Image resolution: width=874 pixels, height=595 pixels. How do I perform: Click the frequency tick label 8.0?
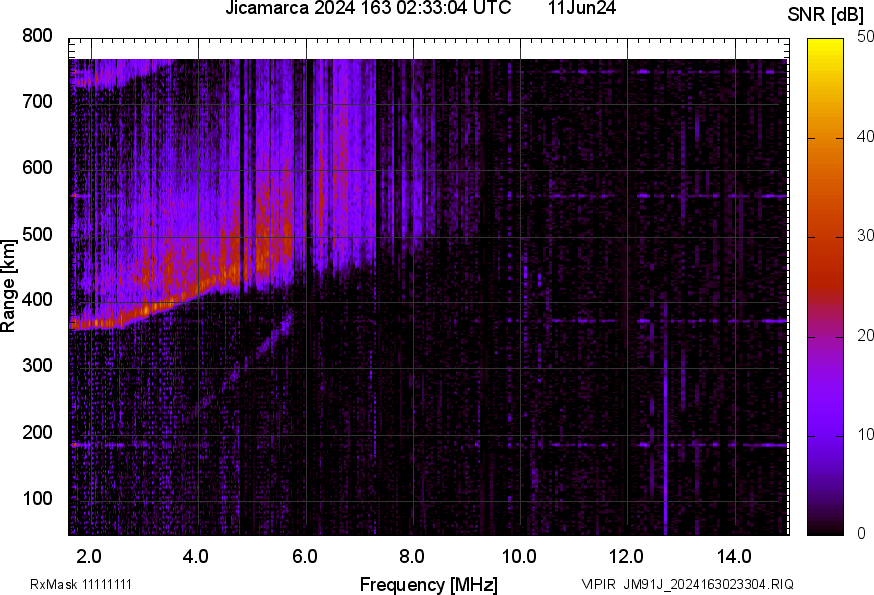coord(412,557)
